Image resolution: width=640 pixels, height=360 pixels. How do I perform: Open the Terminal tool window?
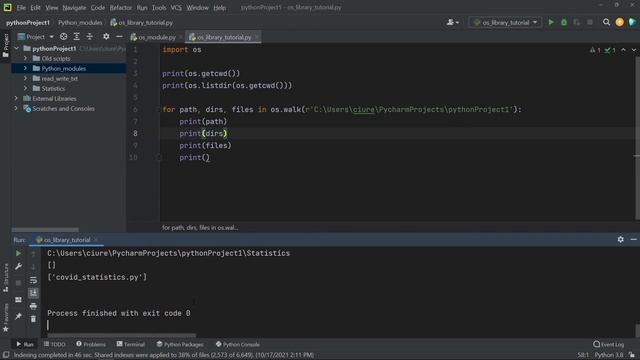pyautogui.click(x=131, y=344)
